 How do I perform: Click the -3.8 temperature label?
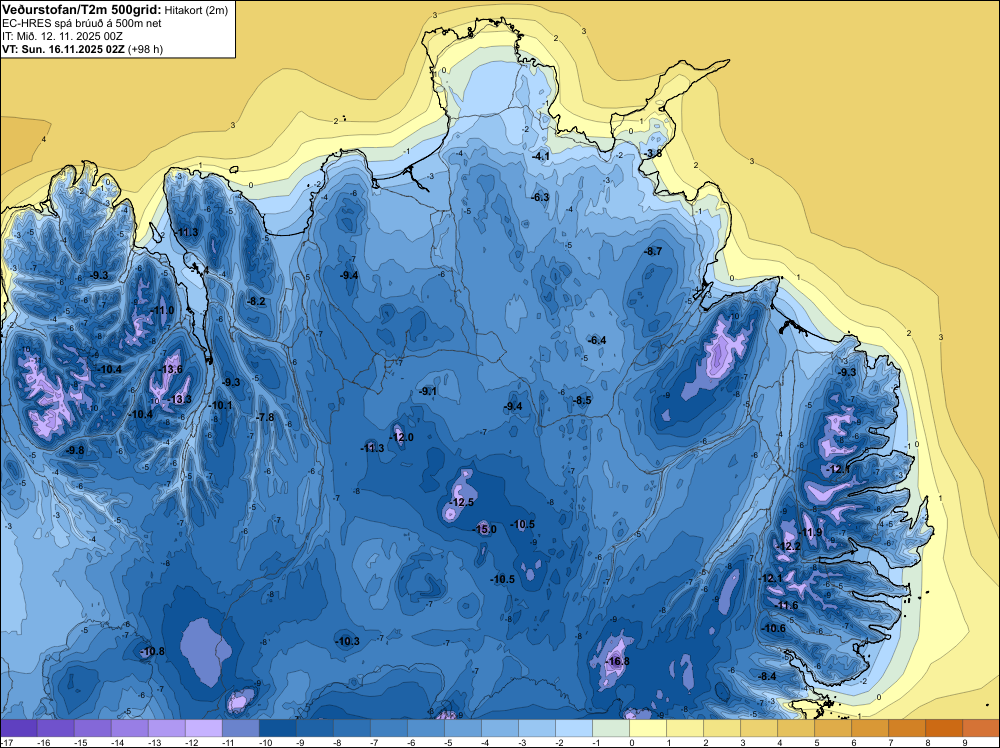click(652, 154)
